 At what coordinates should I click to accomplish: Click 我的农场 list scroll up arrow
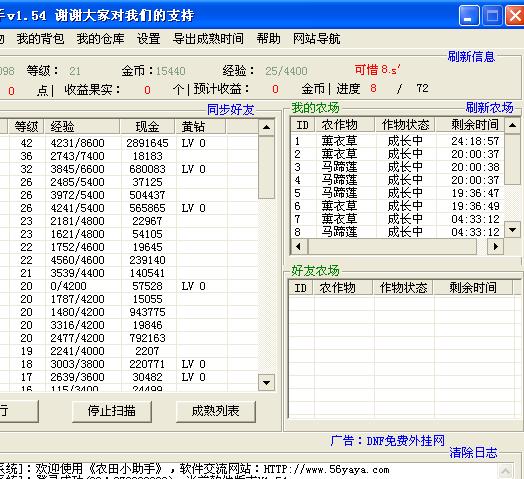(x=512, y=125)
